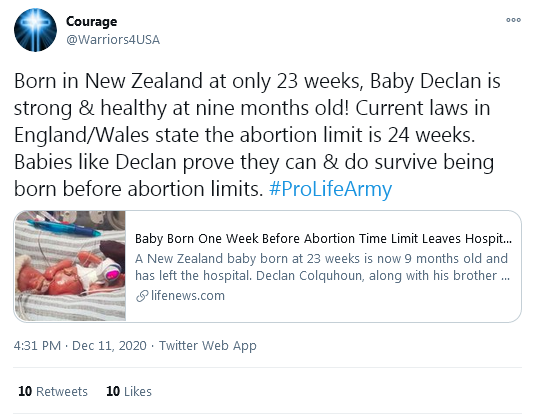Viewport: 535px width, 414px height.
Task: View the 10 Retweets list
Action: point(53,391)
